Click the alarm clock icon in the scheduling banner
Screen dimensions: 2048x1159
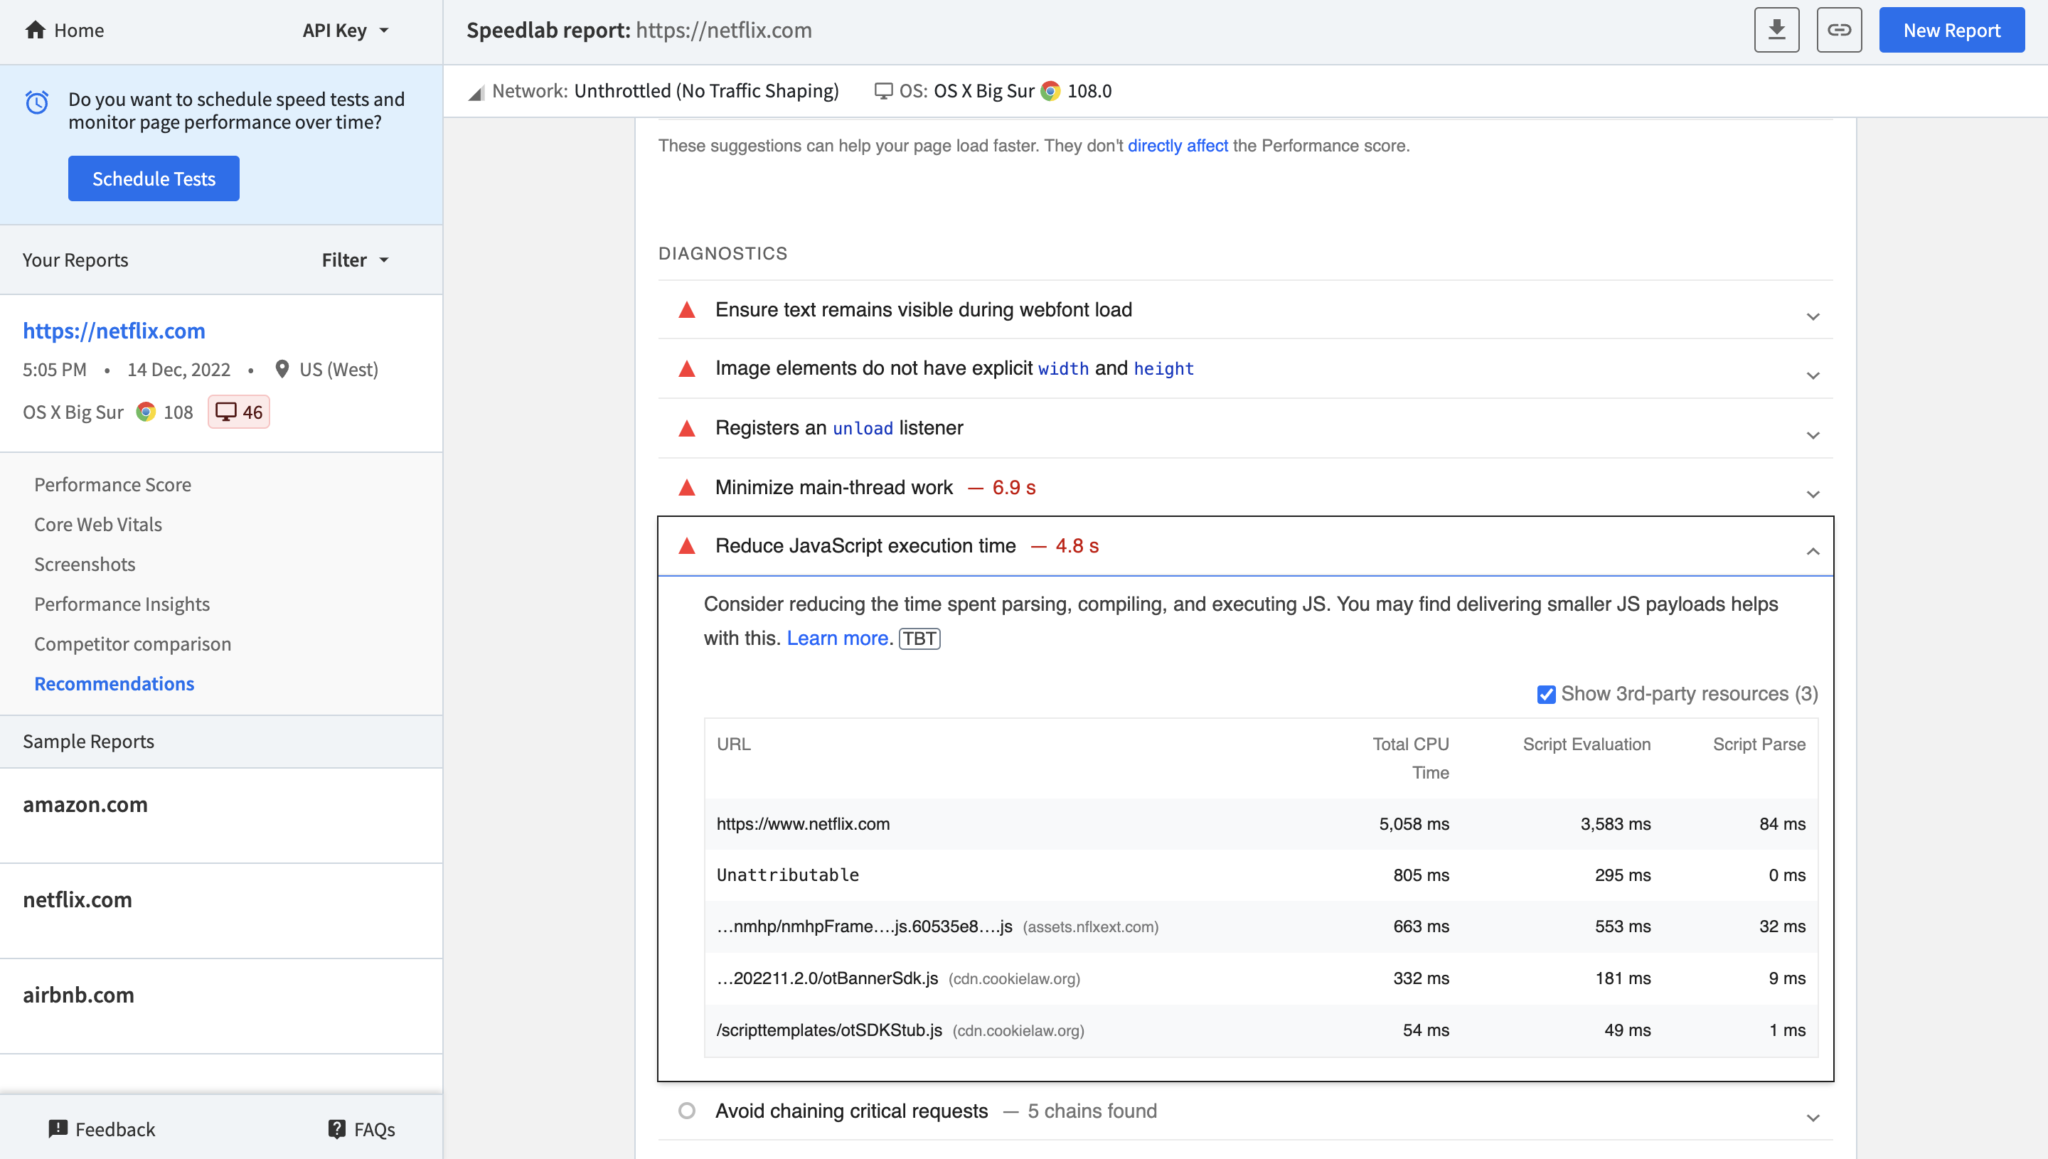pyautogui.click(x=37, y=102)
